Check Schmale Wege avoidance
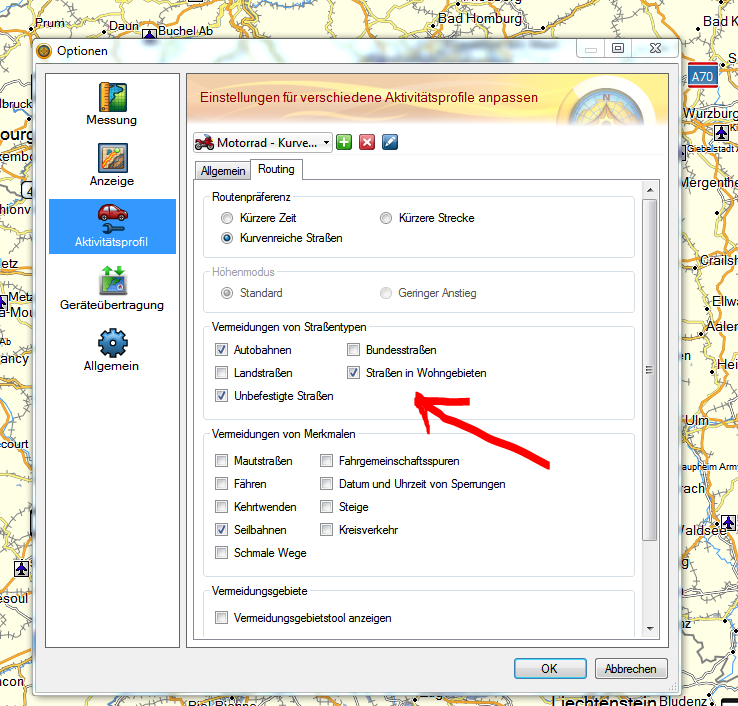Image resolution: width=738 pixels, height=706 pixels. tap(221, 553)
